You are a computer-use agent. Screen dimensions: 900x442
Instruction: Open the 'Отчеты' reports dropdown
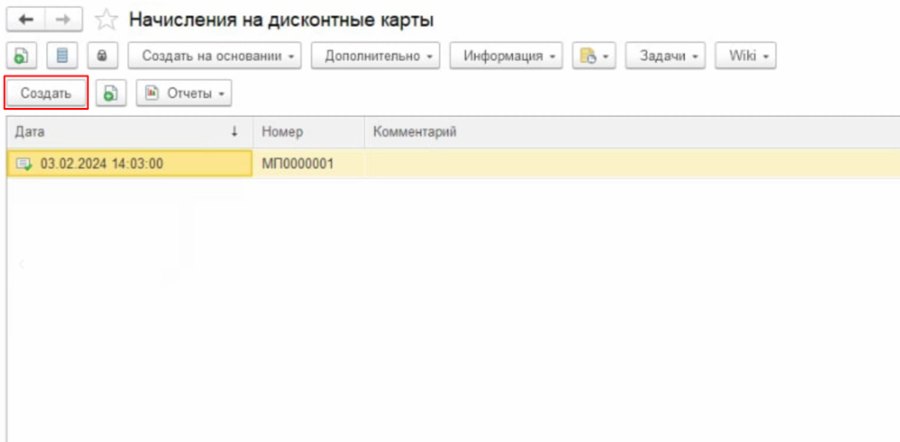click(x=184, y=93)
